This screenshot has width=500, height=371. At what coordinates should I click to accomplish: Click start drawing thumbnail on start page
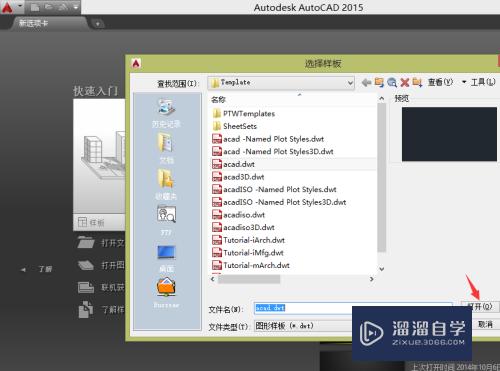coord(99,156)
